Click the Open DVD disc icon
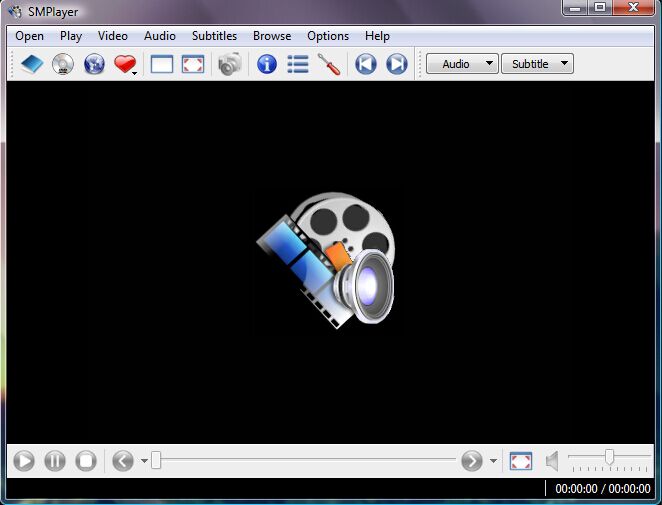The height and width of the screenshot is (505, 662). (63, 65)
